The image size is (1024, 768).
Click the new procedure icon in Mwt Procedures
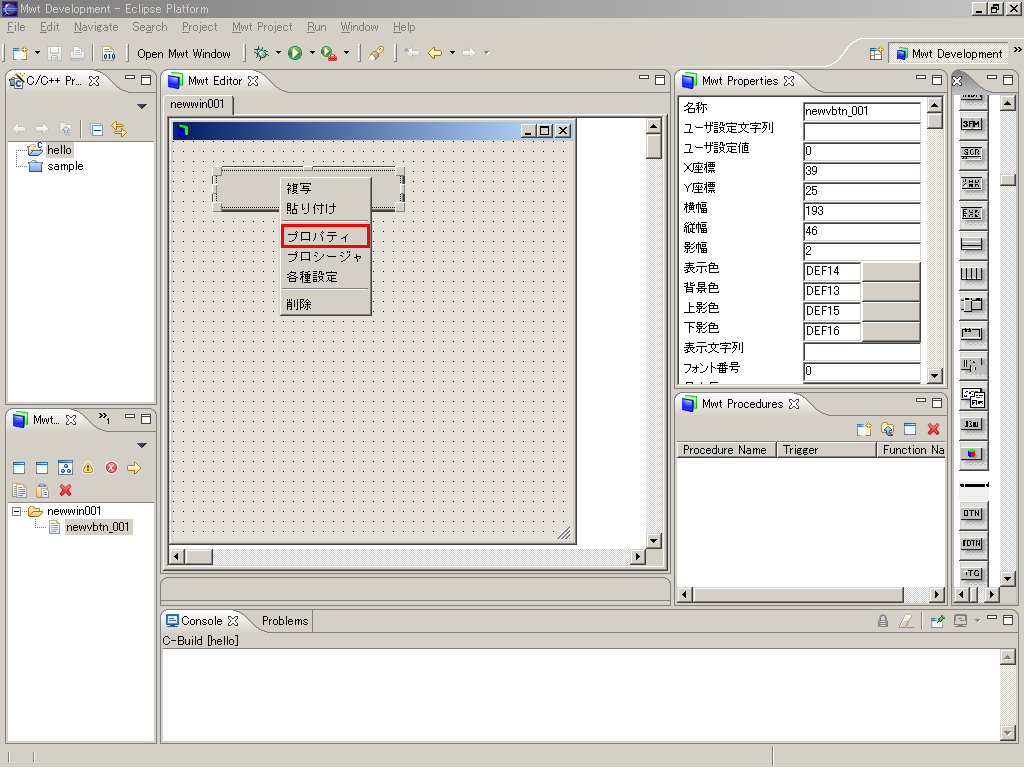tap(864, 429)
